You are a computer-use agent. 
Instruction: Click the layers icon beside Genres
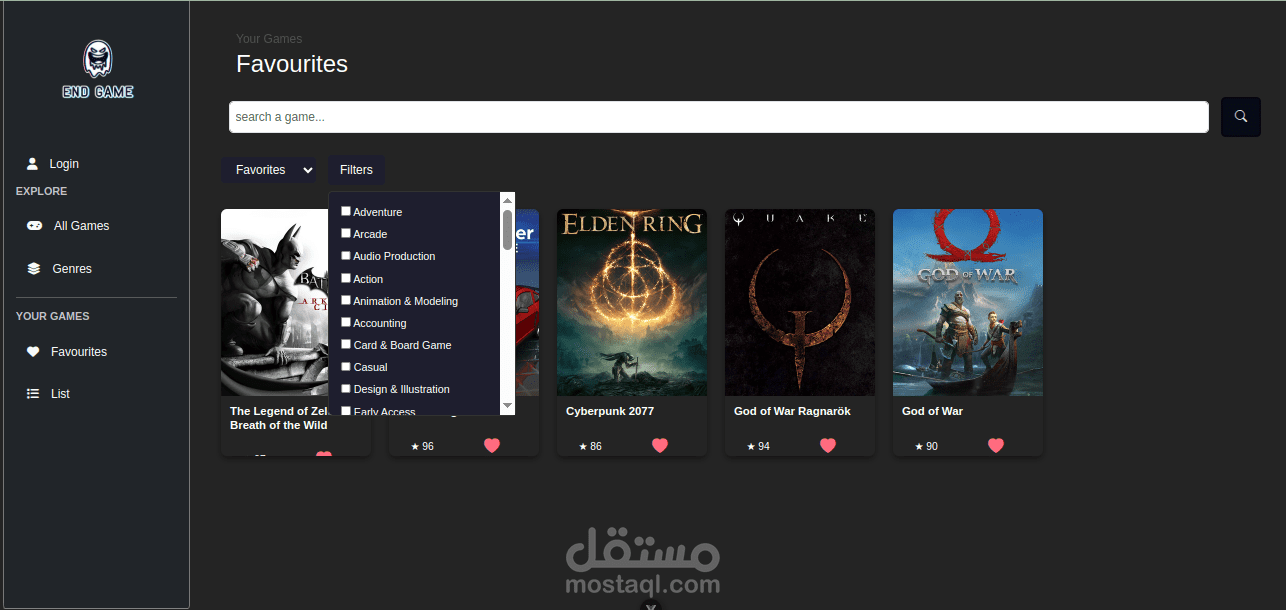pyautogui.click(x=34, y=269)
